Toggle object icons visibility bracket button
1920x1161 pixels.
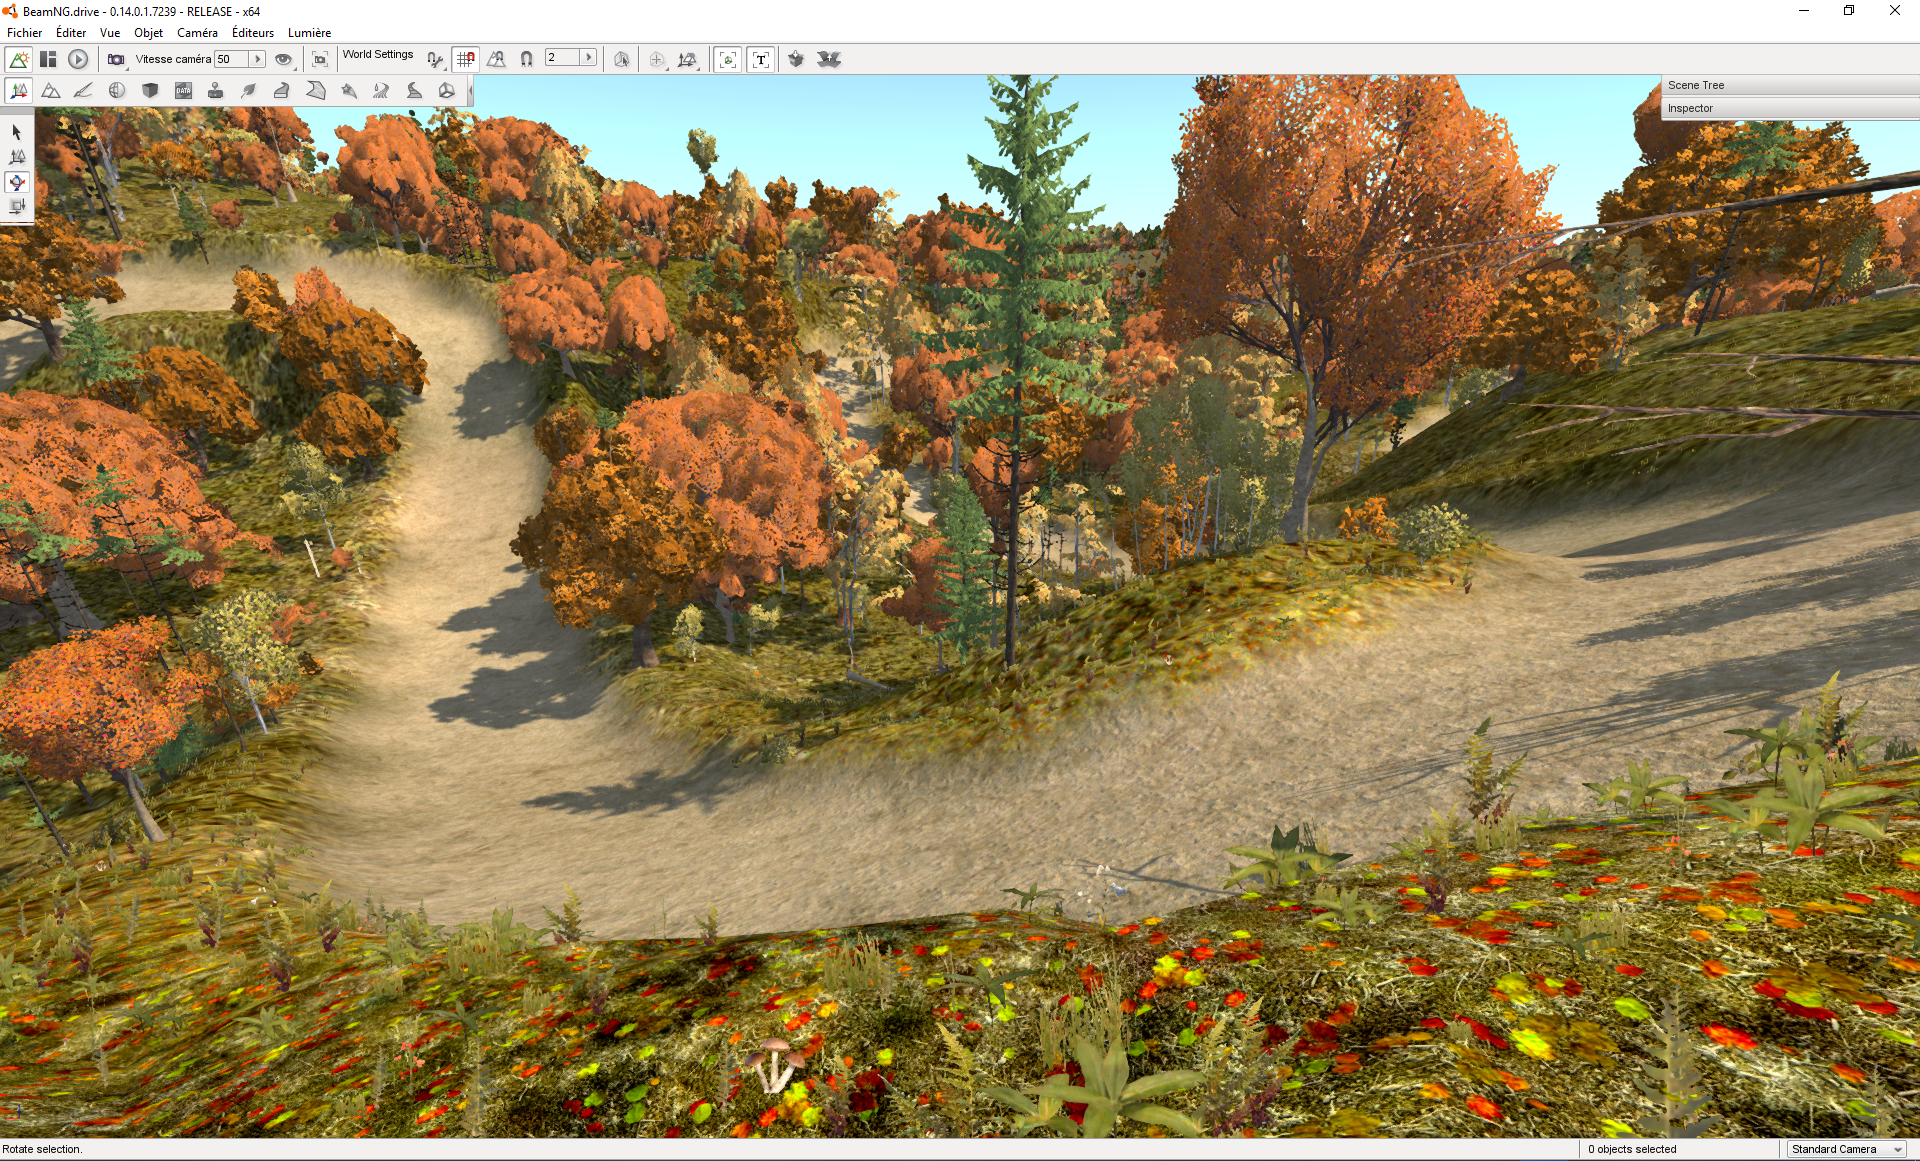point(728,60)
